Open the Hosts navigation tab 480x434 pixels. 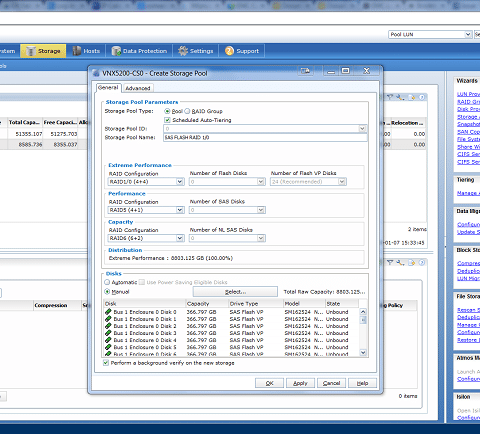[86, 51]
